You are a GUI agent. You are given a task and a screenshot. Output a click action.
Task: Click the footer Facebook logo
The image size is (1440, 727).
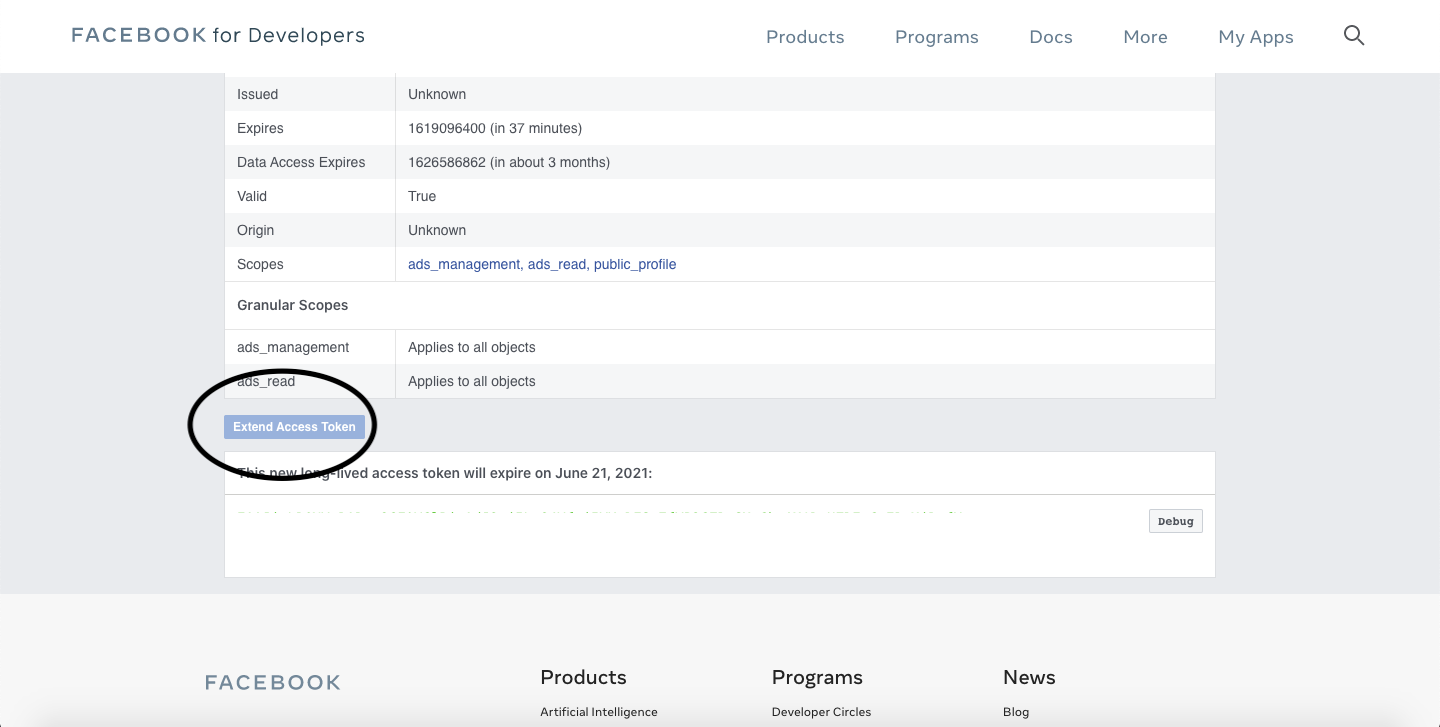[x=273, y=683]
